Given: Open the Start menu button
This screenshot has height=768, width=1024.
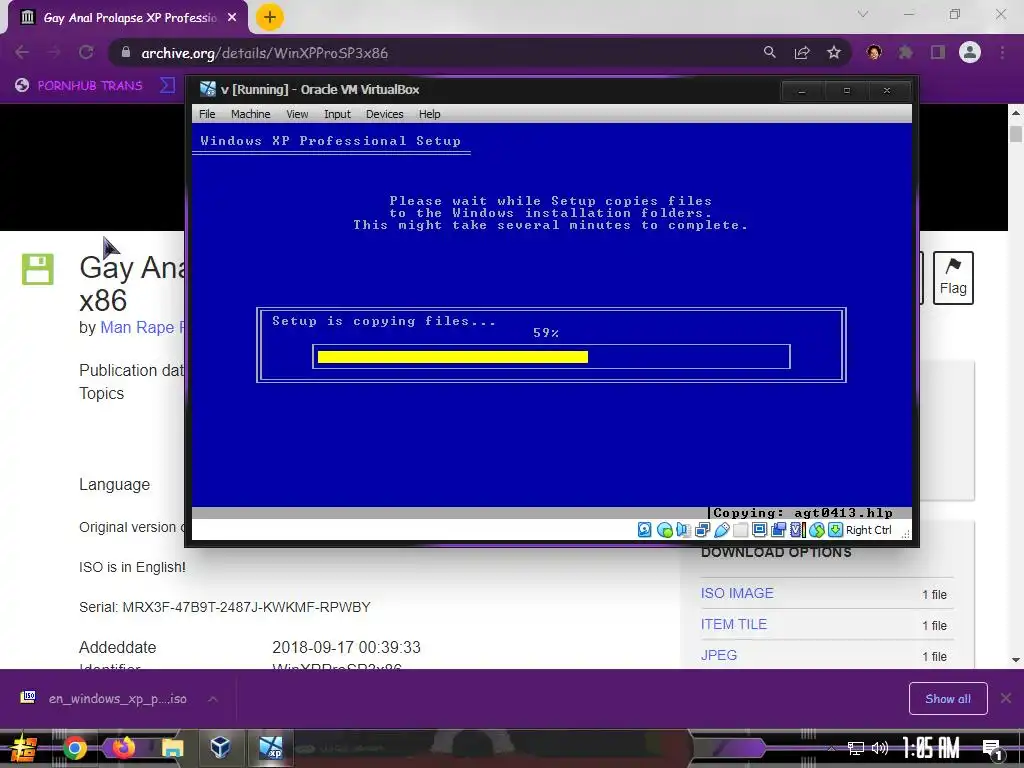Looking at the screenshot, I should [24, 748].
